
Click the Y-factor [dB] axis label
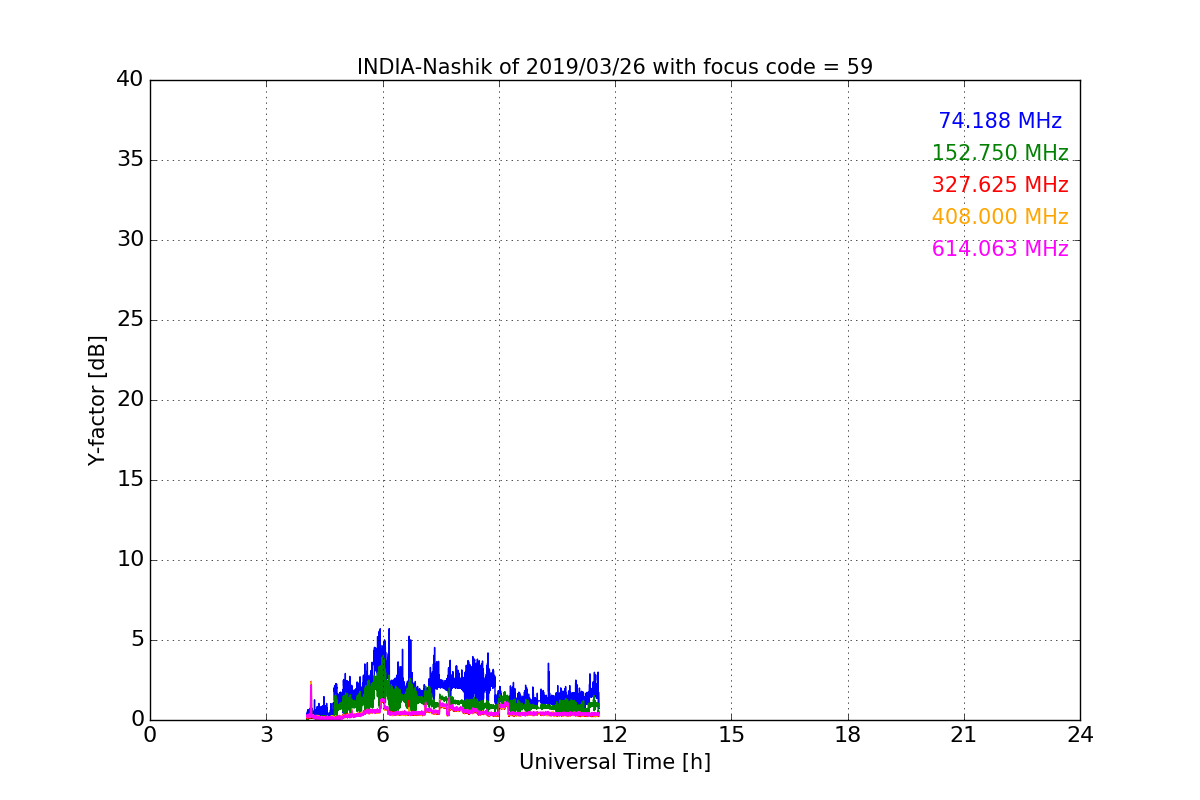[x=97, y=400]
